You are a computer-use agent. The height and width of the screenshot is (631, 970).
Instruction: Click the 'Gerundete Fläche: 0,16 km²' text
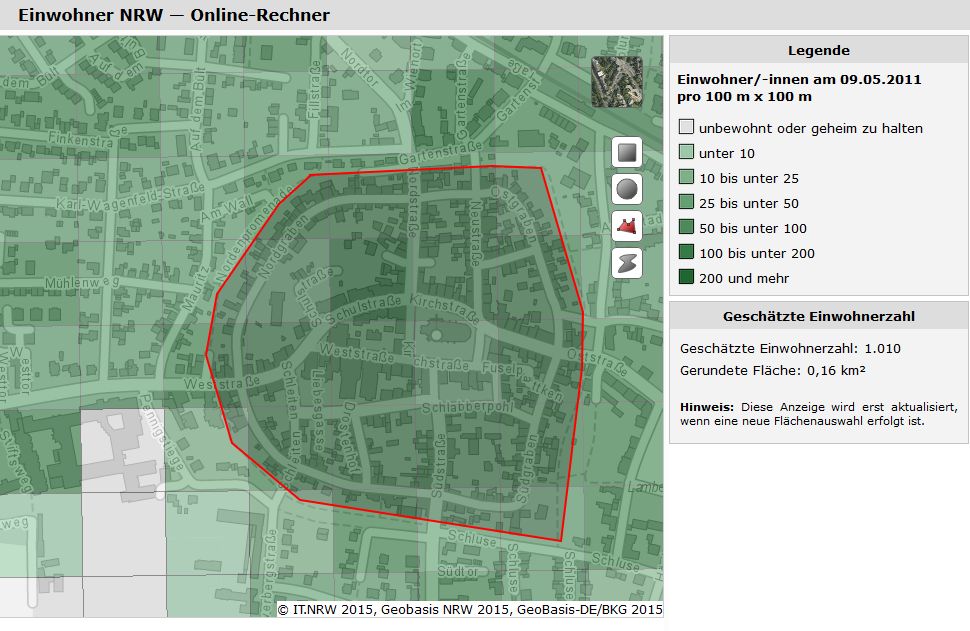[x=772, y=370]
